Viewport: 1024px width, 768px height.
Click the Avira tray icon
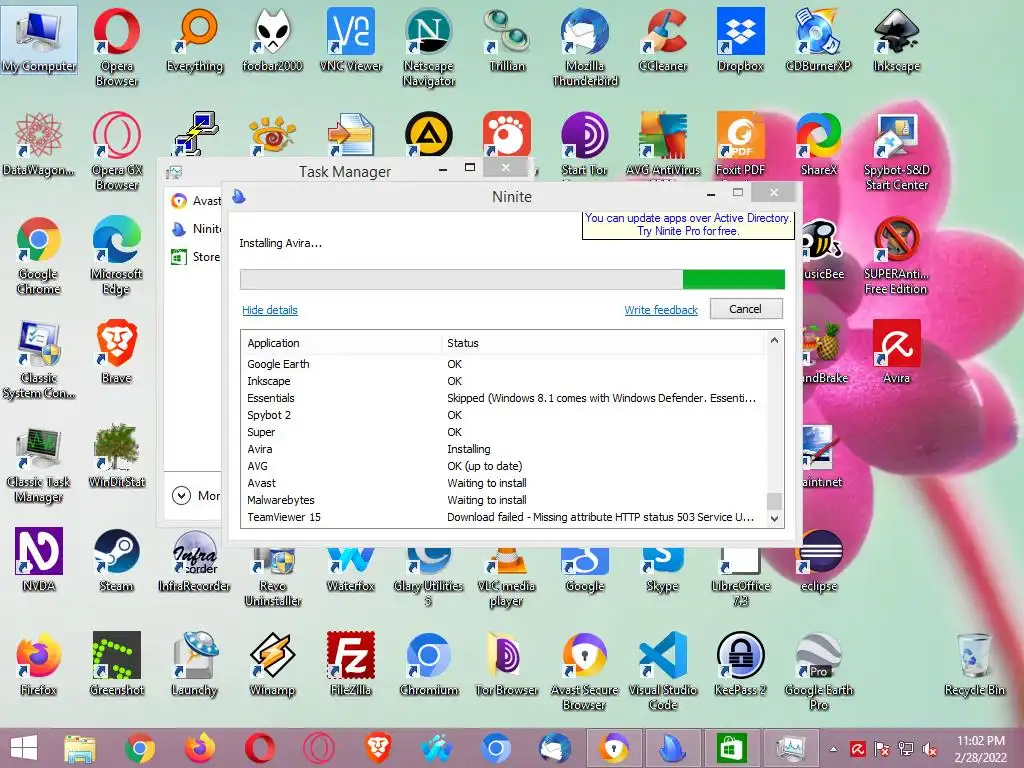(x=857, y=749)
